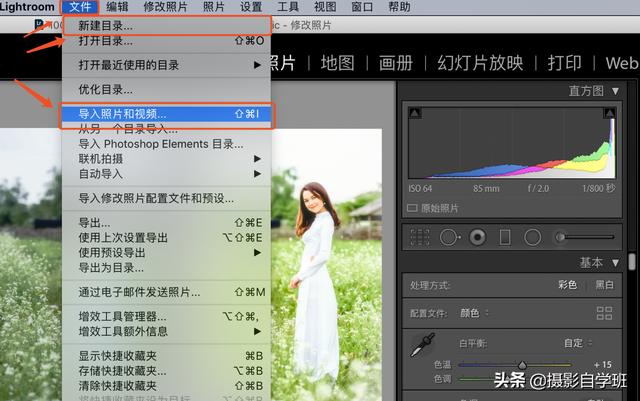Screen dimensions: 640x401
Task: Choose 显示快捷收藏夹 menu item
Action: coord(166,356)
